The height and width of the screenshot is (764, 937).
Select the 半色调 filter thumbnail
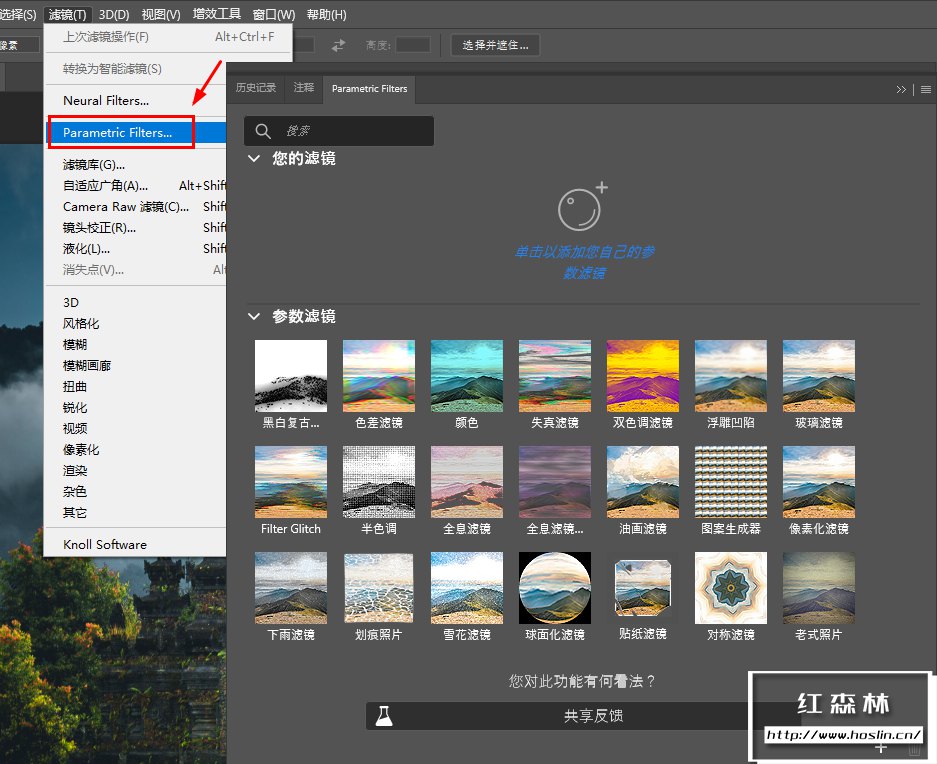379,482
